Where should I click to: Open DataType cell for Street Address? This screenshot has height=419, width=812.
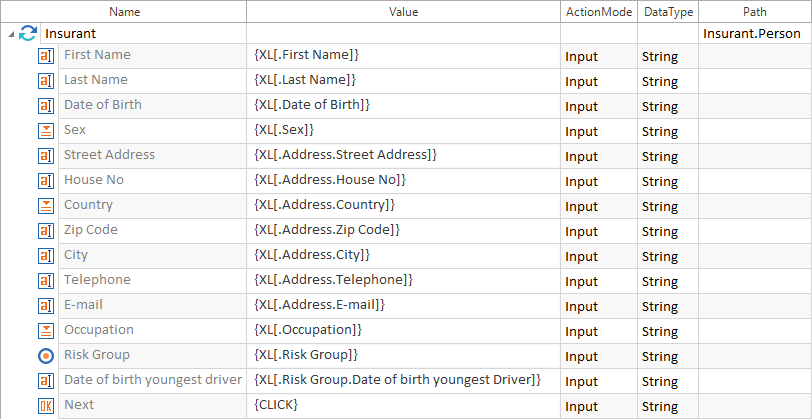pos(667,156)
